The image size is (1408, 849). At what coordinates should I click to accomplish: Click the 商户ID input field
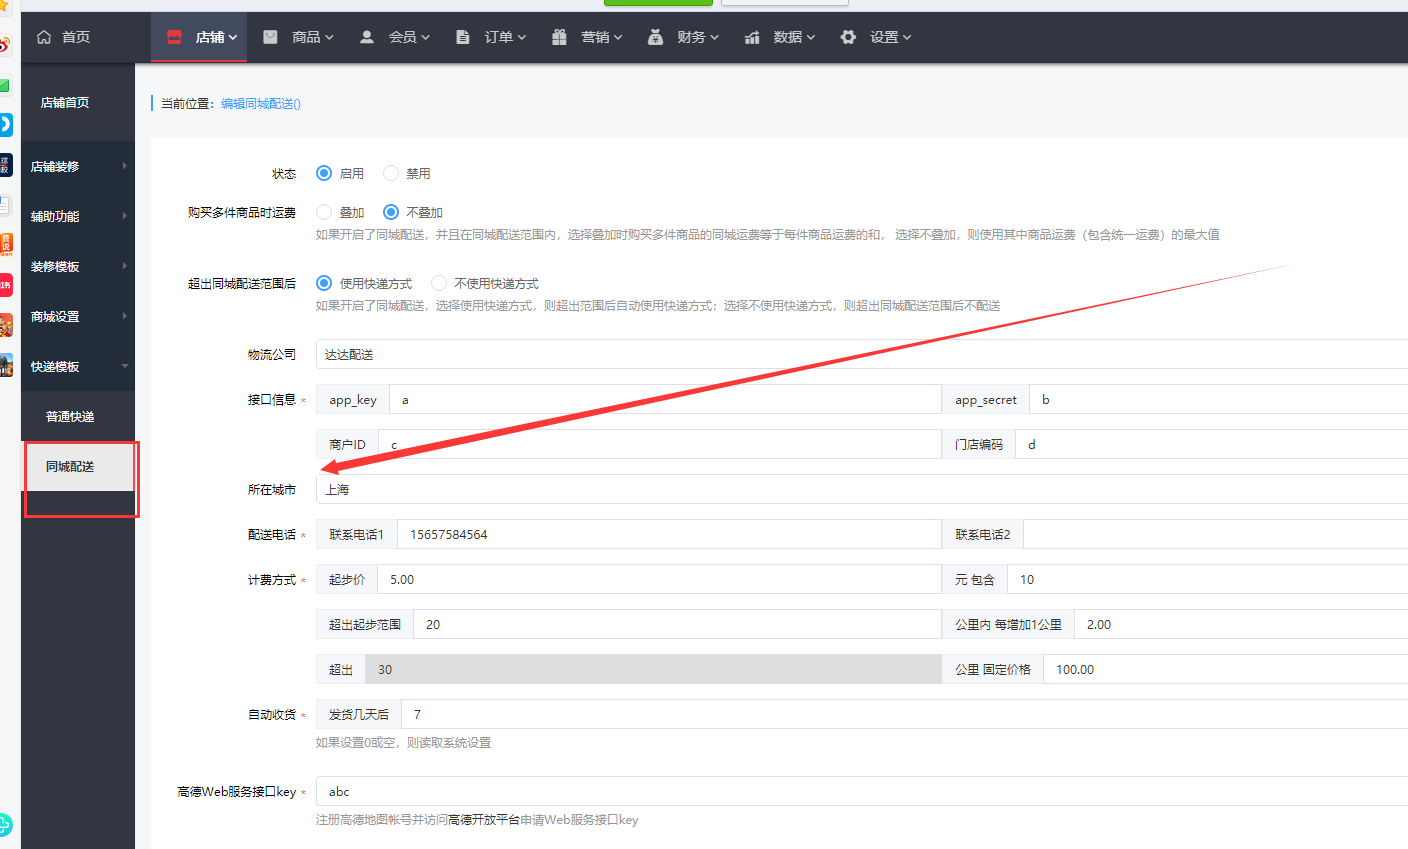click(x=660, y=444)
